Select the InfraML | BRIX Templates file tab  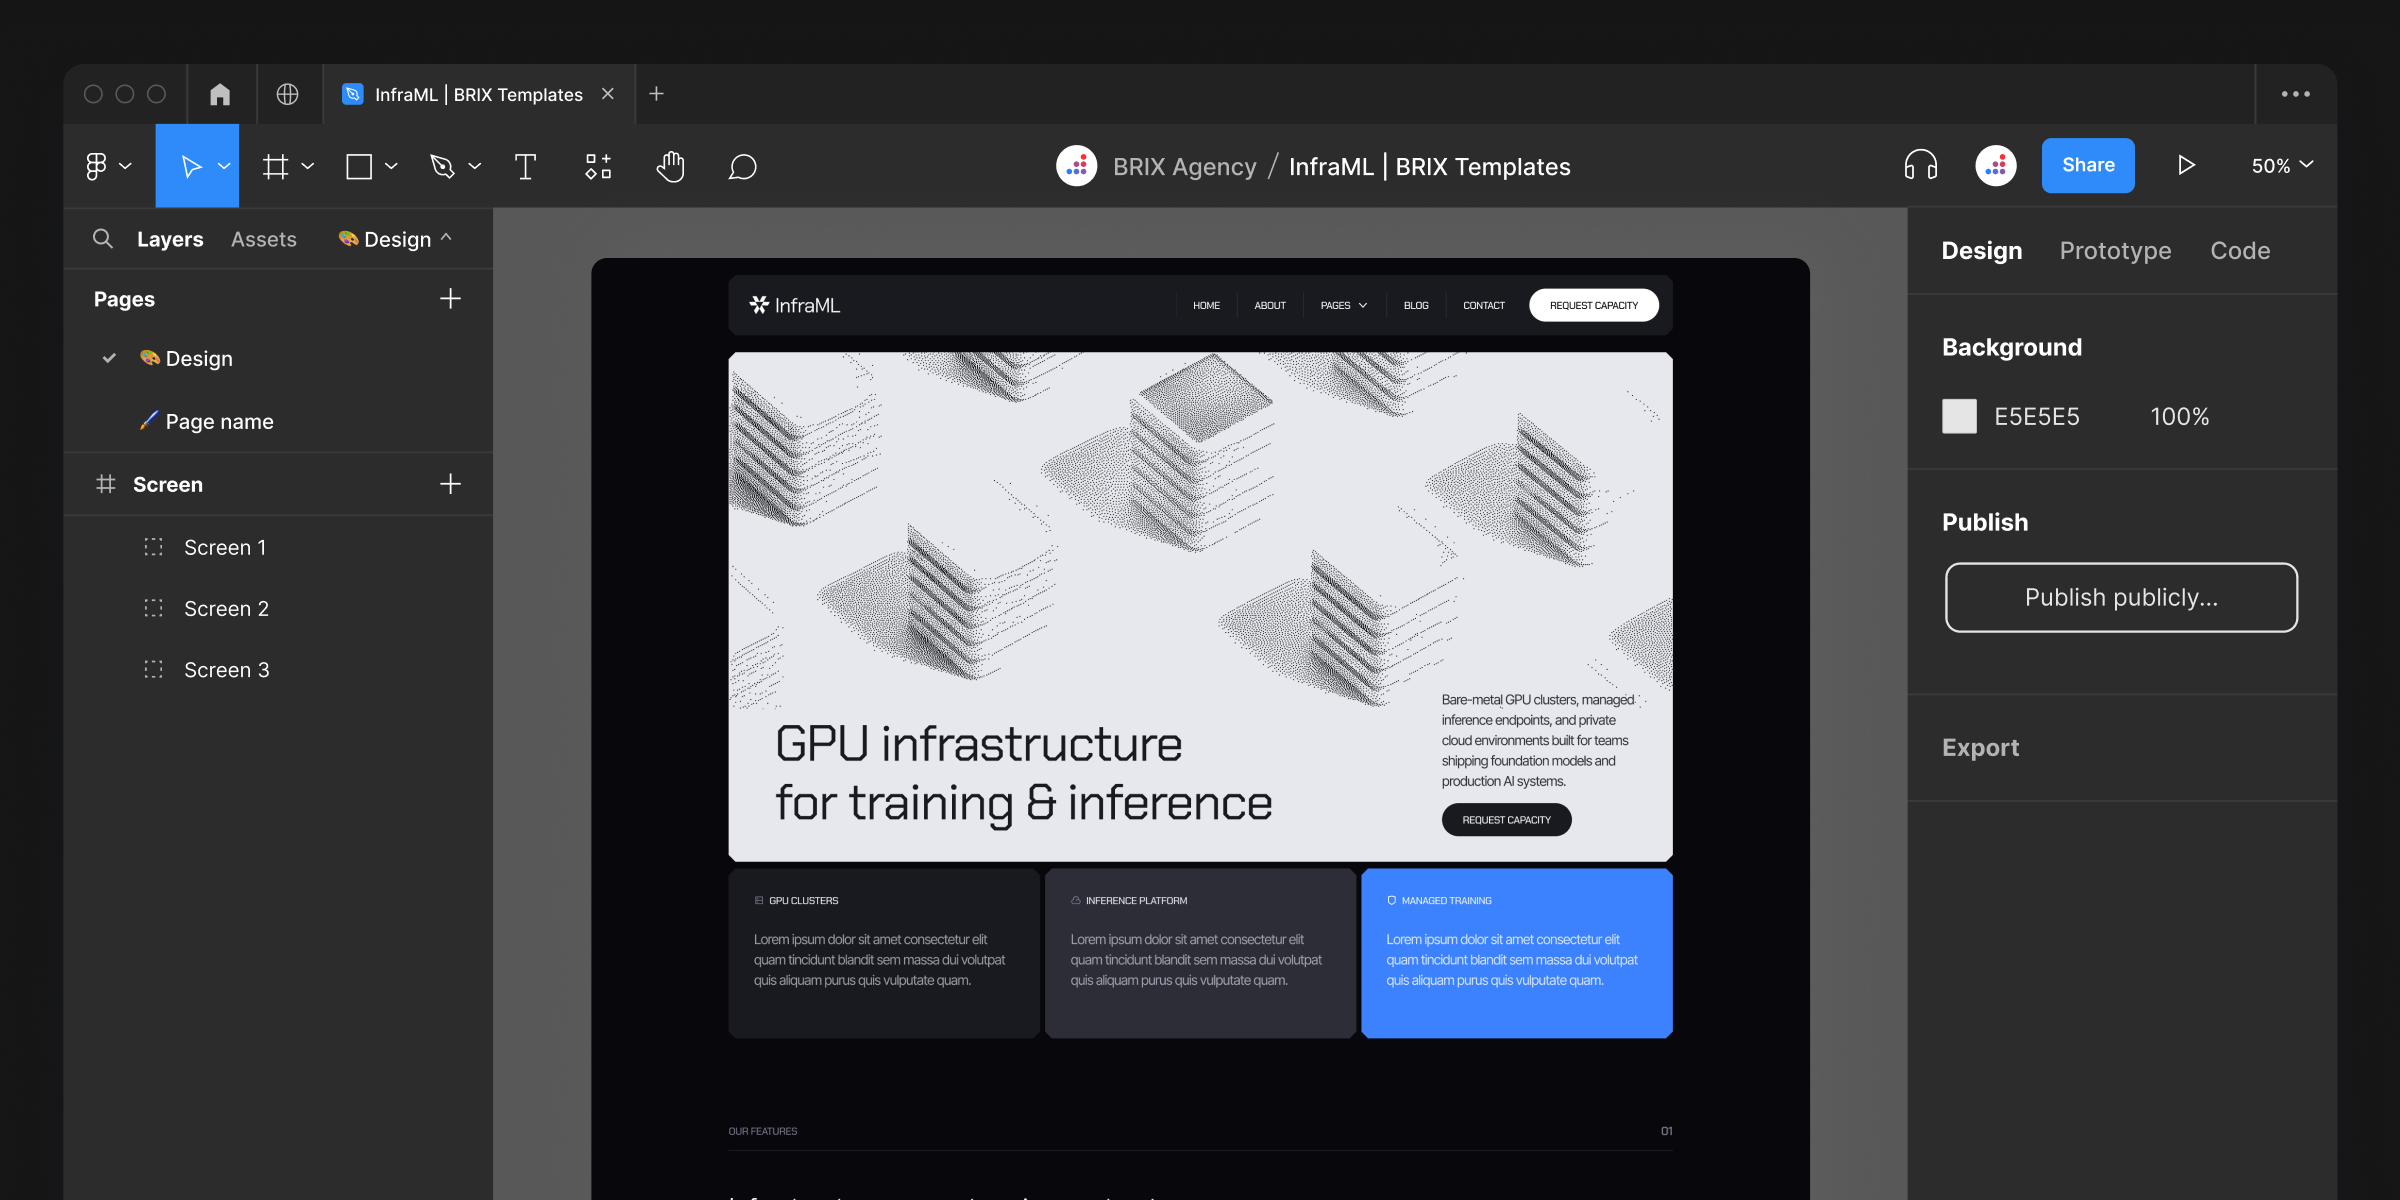click(478, 94)
